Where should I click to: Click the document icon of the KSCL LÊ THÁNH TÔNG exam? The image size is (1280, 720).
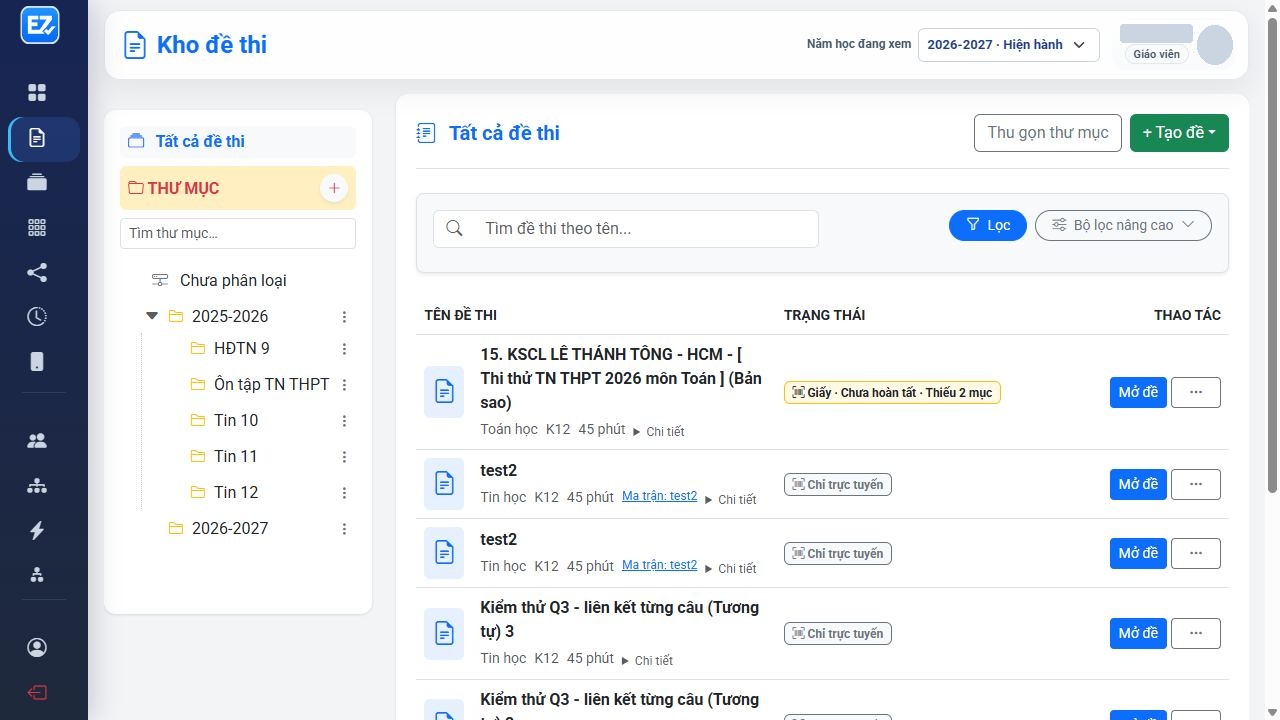pyautogui.click(x=444, y=392)
